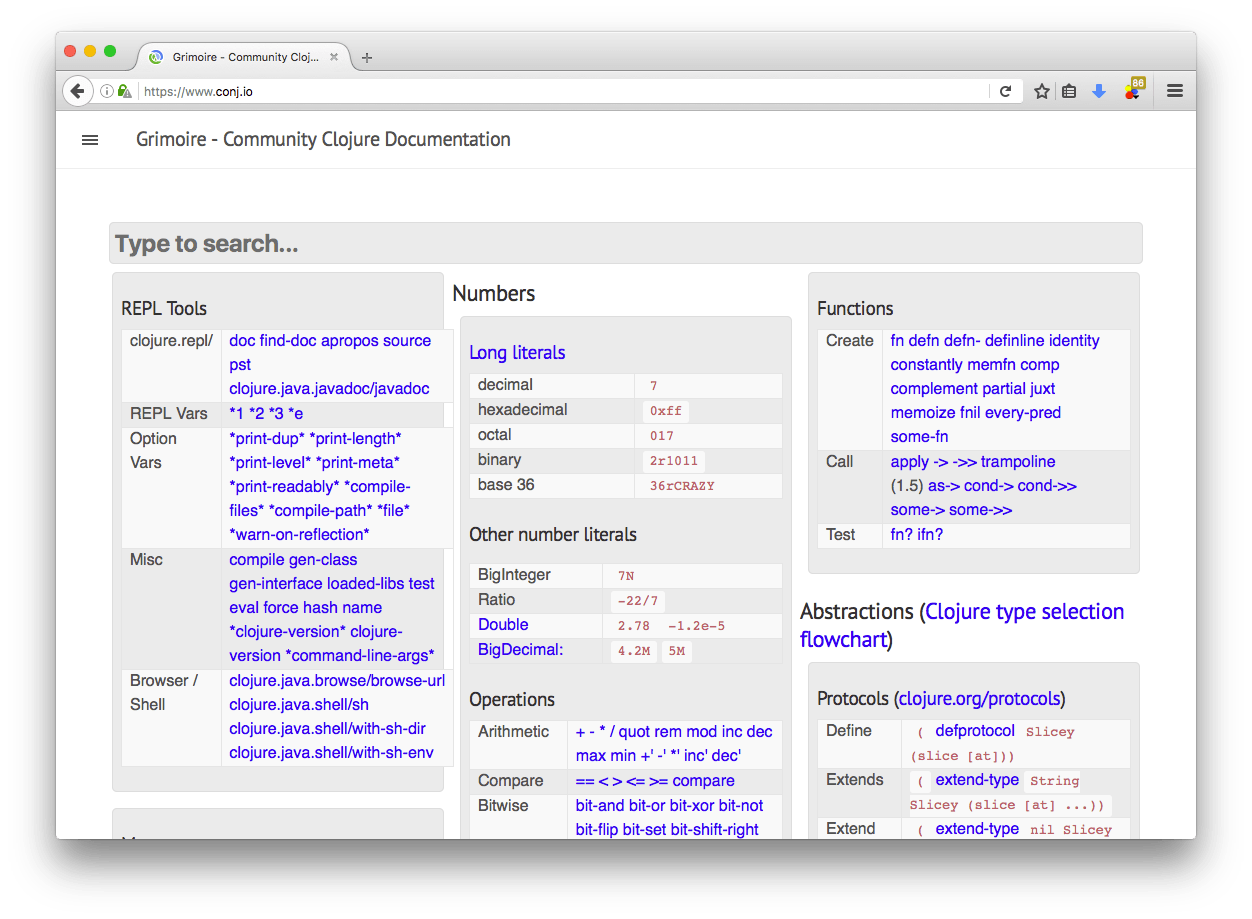Bookmark this page with the star icon
The width and height of the screenshot is (1252, 919).
click(x=1041, y=91)
